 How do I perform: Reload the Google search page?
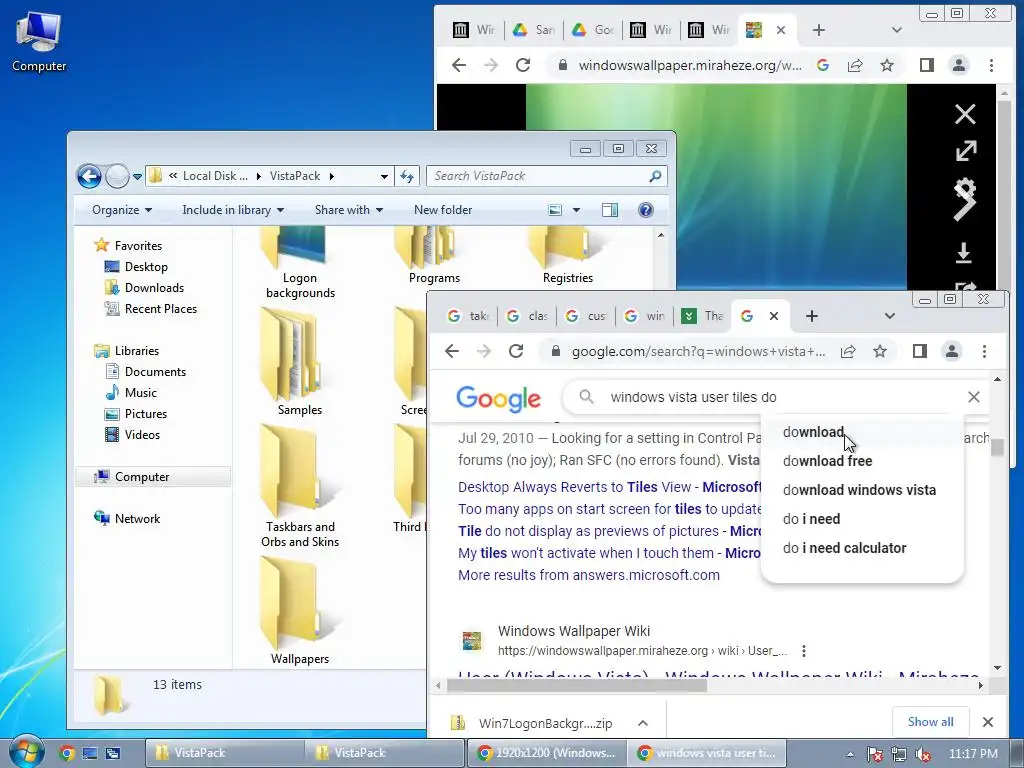coord(516,351)
